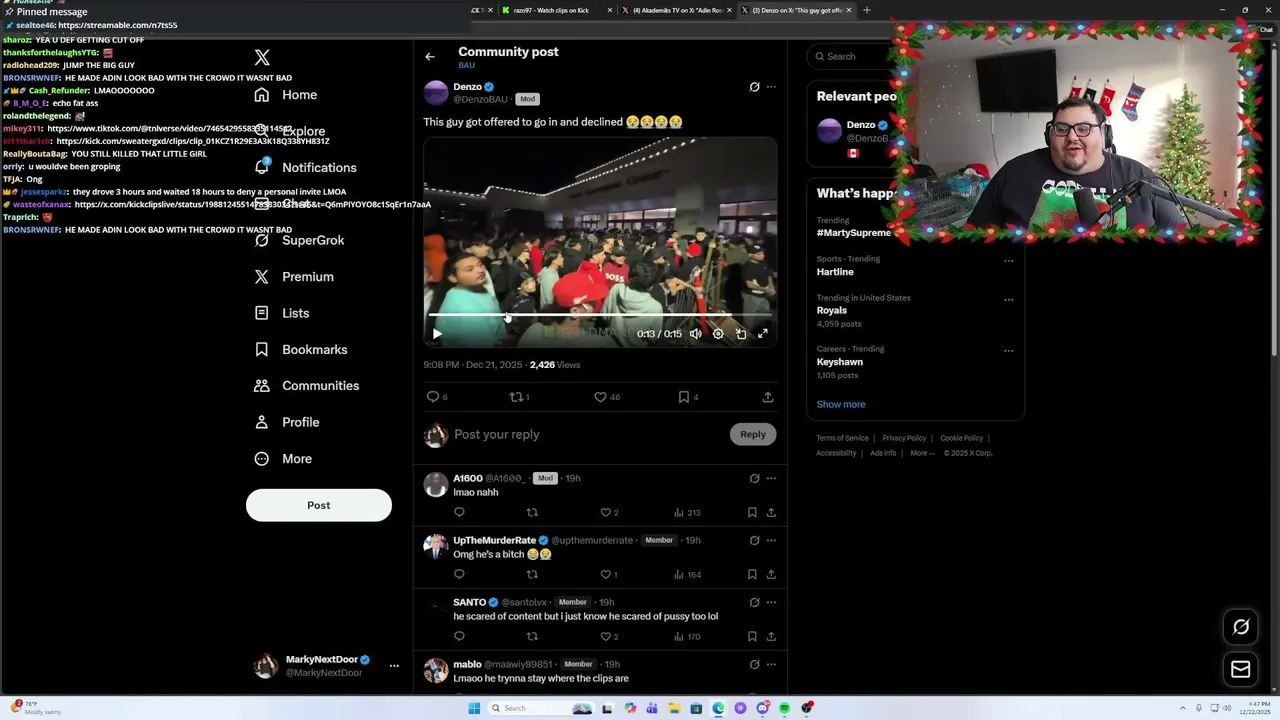The image size is (1280, 720).
Task: Open floating Grok button
Action: click(1241, 627)
